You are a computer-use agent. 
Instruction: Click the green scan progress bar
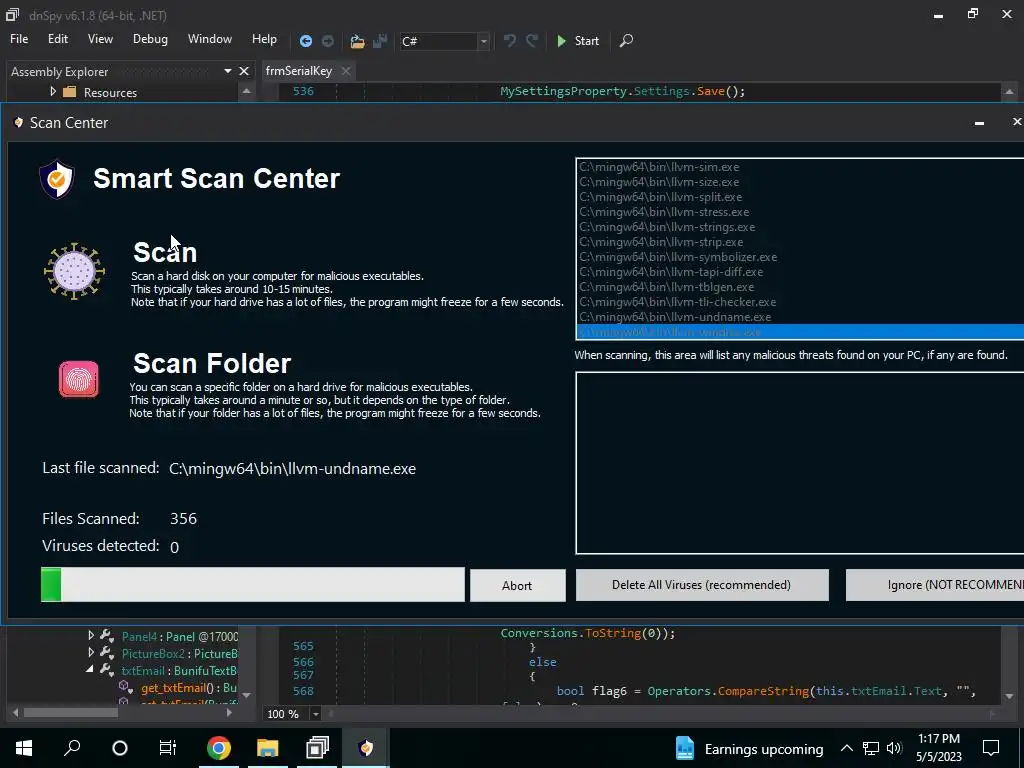[x=253, y=584]
